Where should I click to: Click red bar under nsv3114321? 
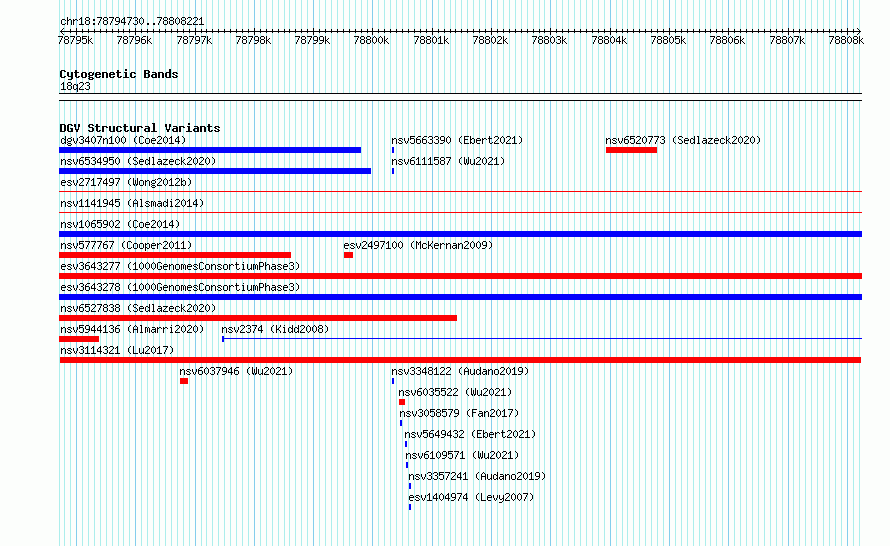460,360
